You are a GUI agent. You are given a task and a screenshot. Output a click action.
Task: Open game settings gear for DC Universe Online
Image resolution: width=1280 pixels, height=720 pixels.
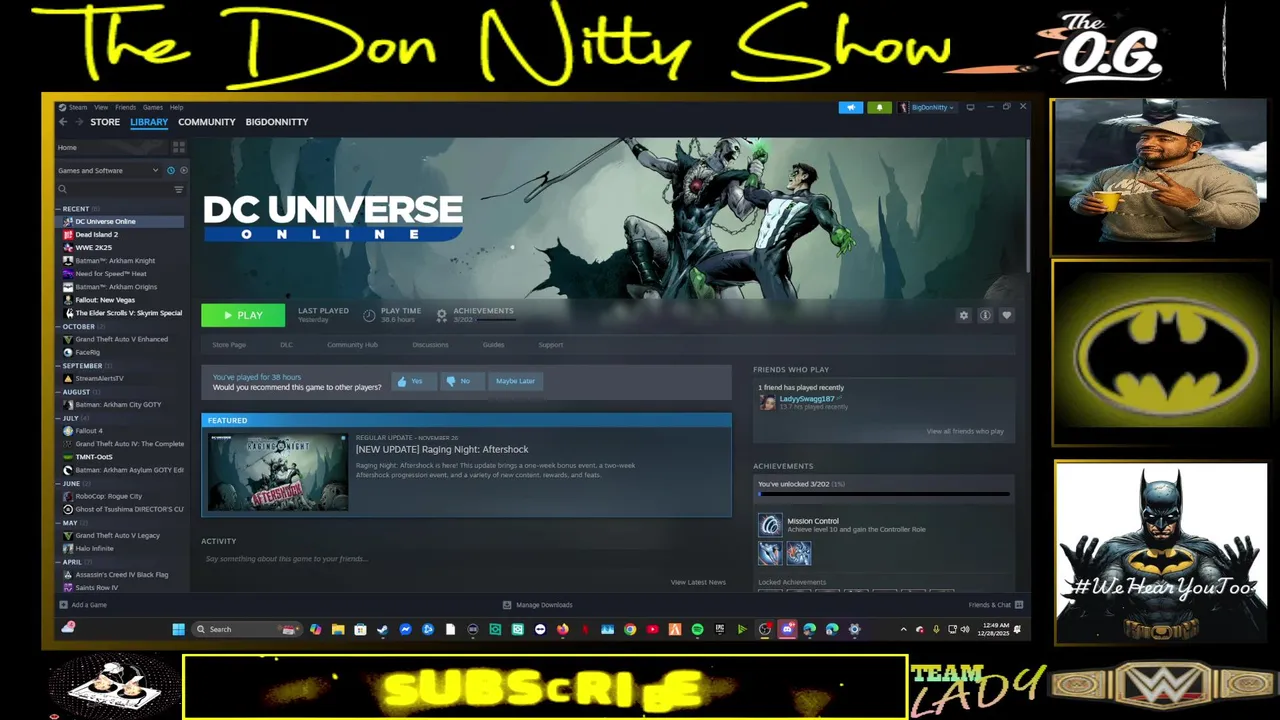point(964,315)
